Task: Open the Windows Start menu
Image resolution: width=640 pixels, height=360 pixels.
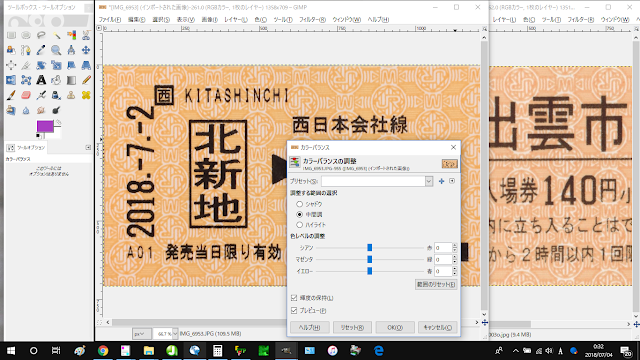Action: 11,351
